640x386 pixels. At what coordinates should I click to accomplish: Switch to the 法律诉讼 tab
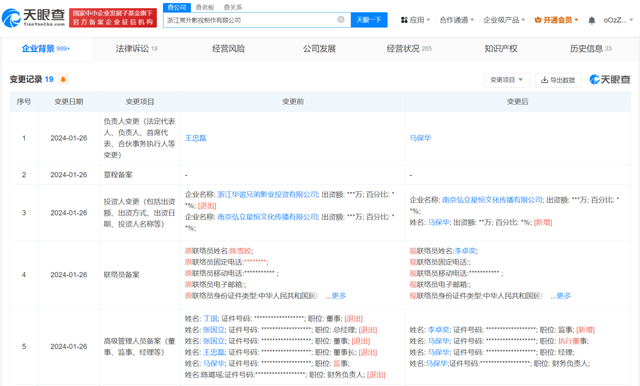pos(137,49)
